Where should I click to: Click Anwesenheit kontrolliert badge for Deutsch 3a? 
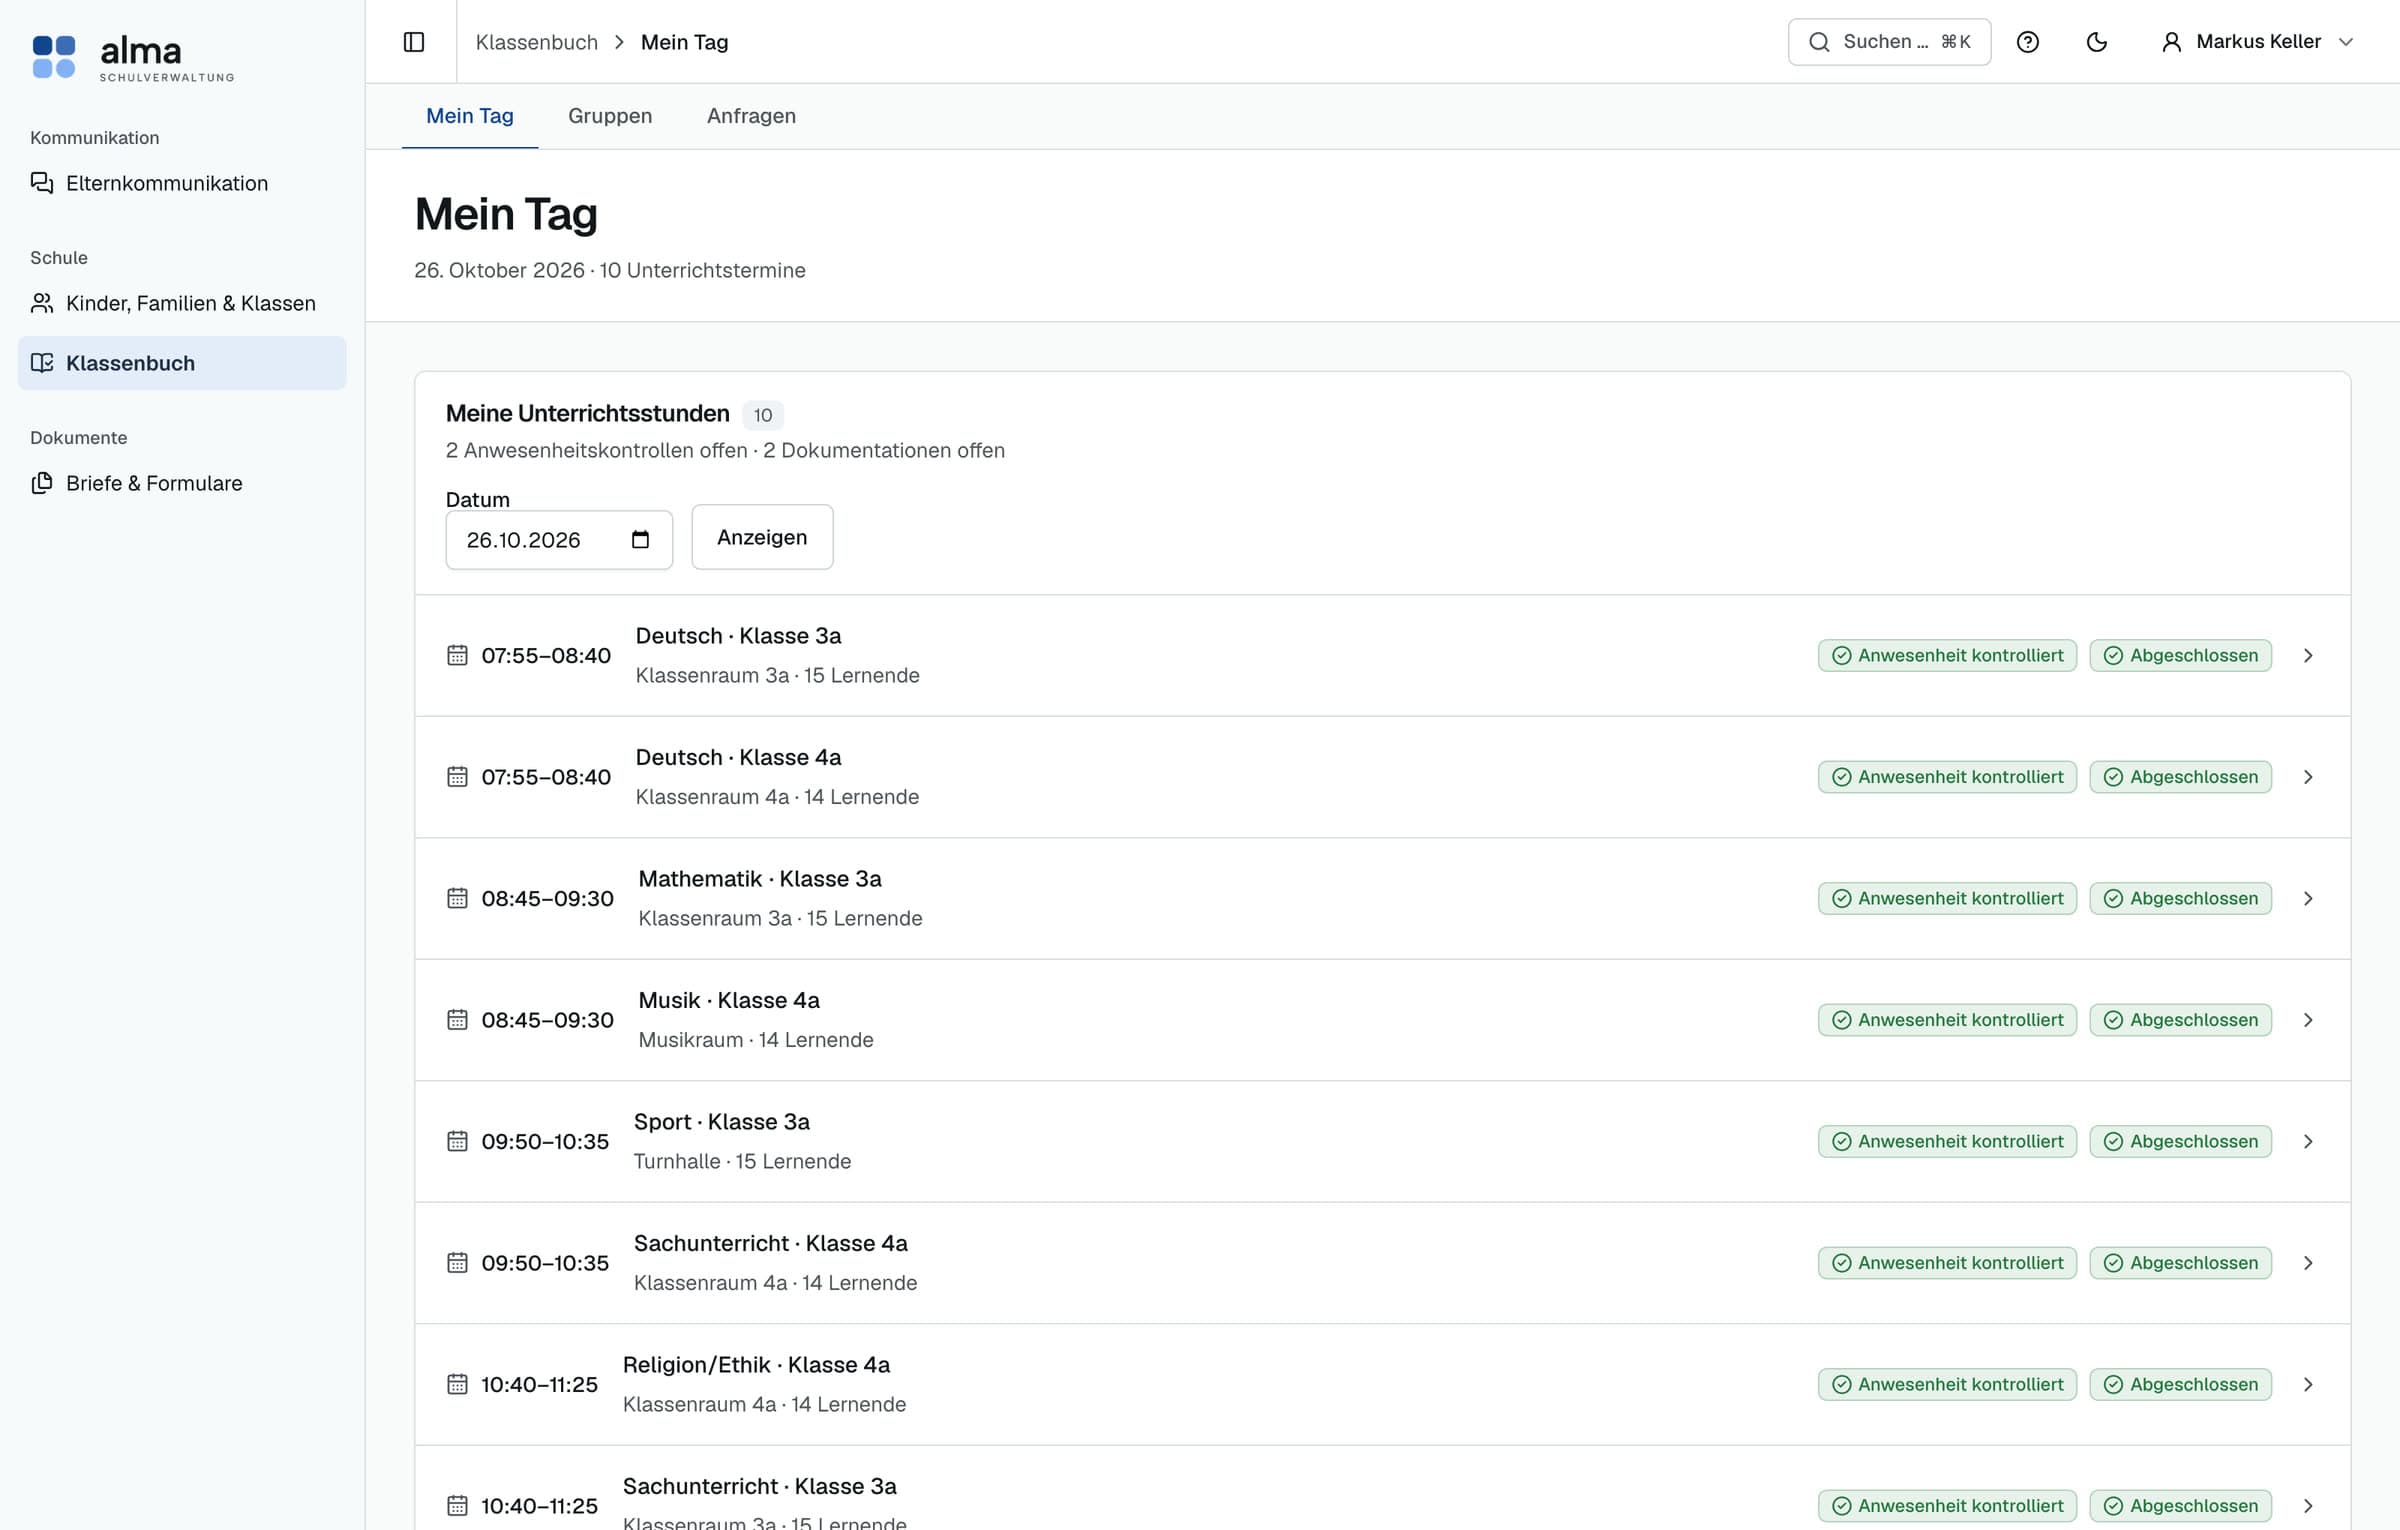[1947, 655]
